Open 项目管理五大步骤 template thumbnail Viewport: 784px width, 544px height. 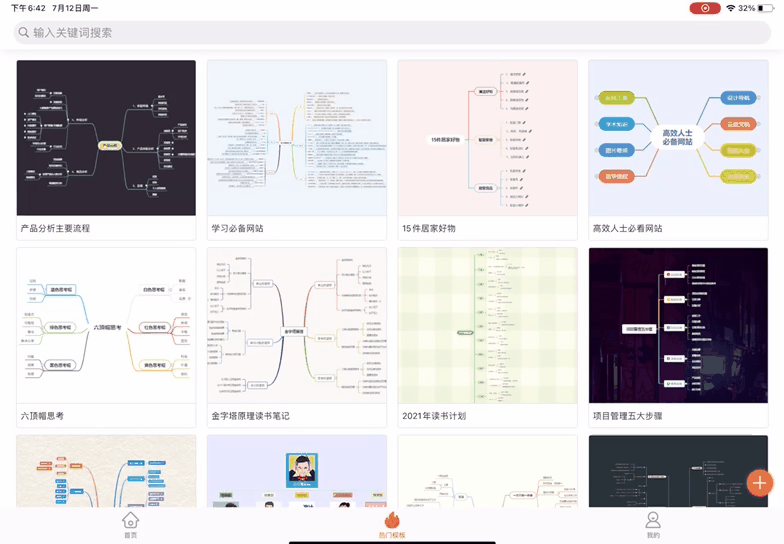pyautogui.click(x=678, y=326)
